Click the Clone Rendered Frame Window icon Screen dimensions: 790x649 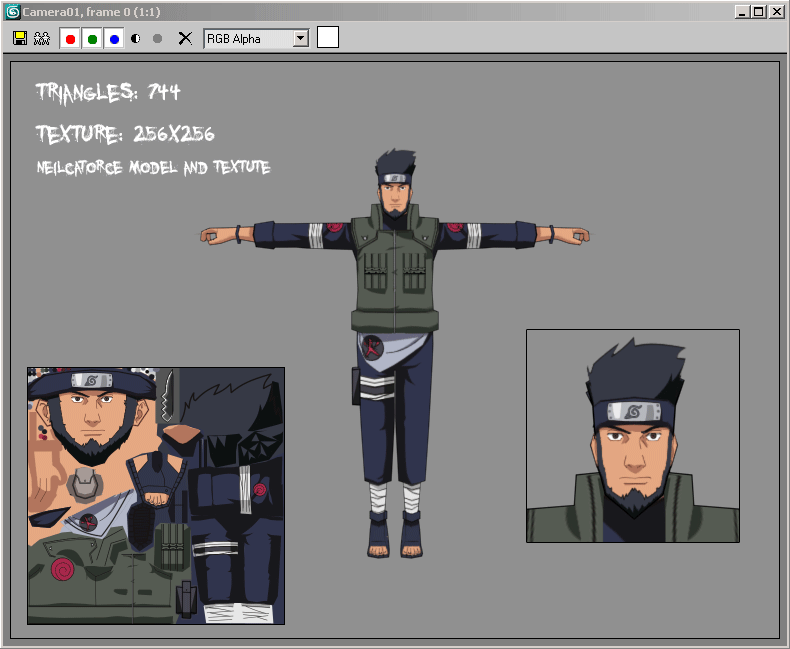(42, 38)
